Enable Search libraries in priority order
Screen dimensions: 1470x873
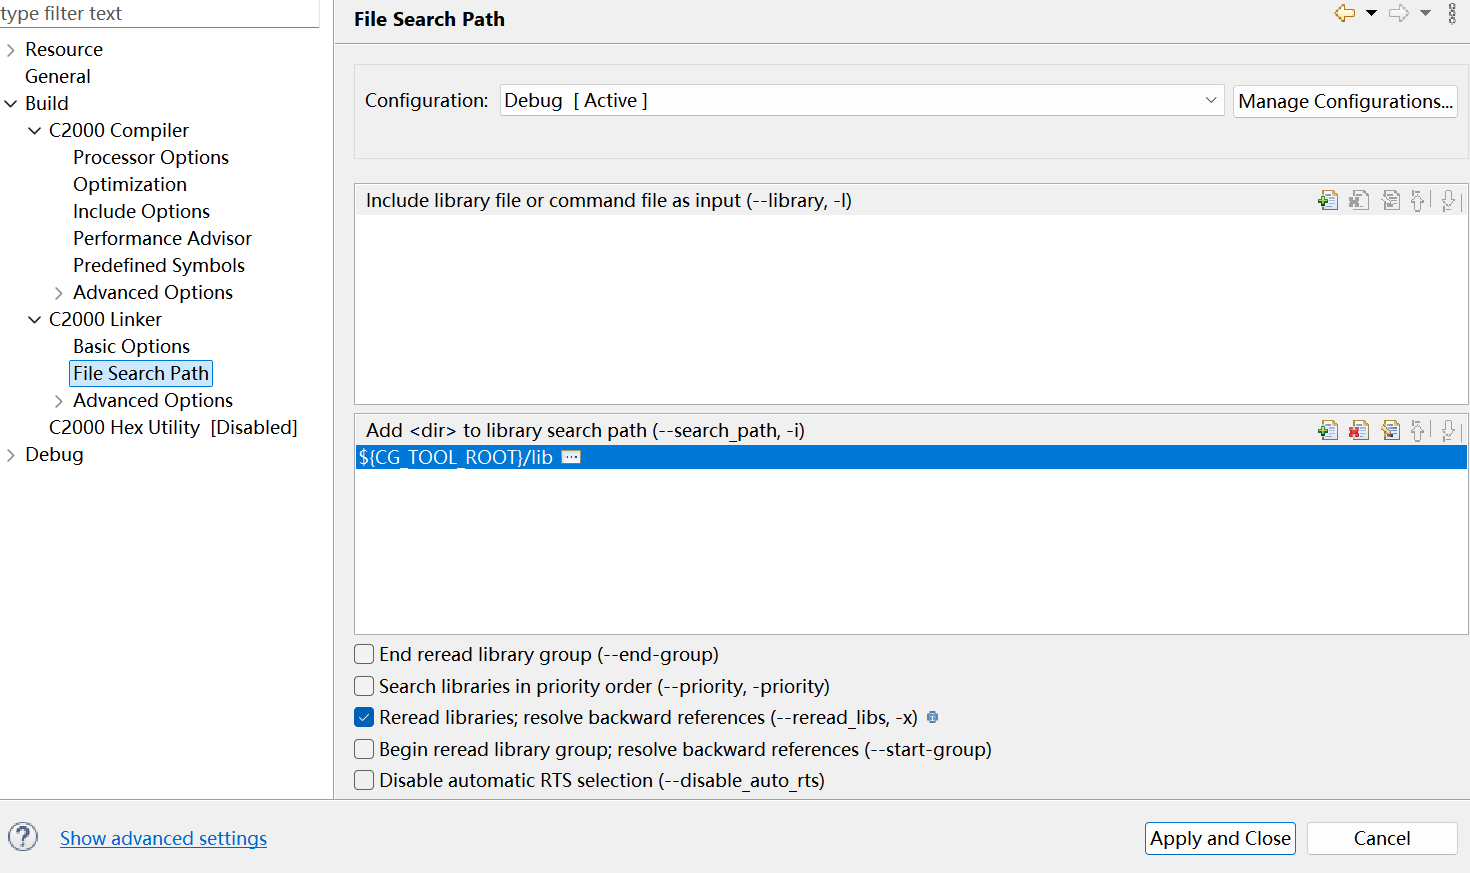click(364, 686)
